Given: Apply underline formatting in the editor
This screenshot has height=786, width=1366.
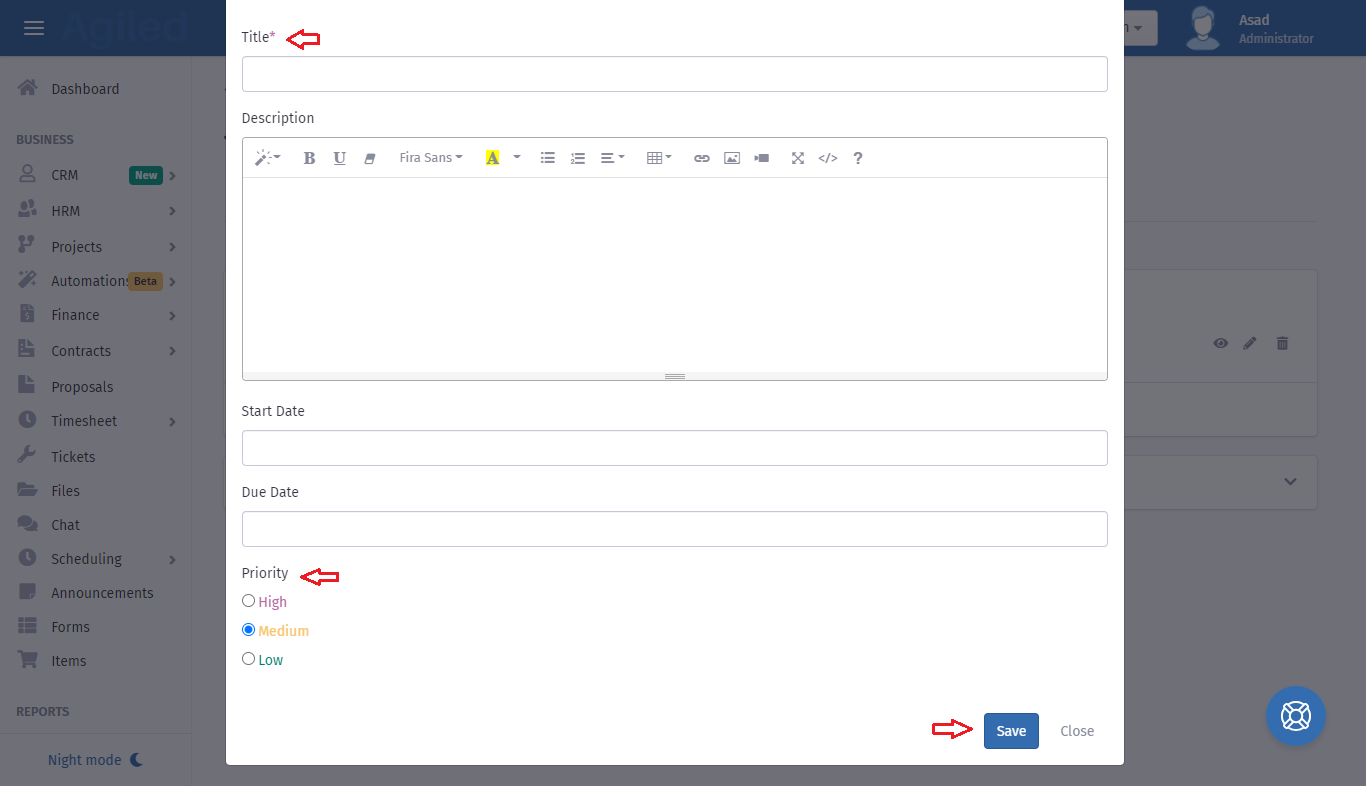Looking at the screenshot, I should pos(340,158).
